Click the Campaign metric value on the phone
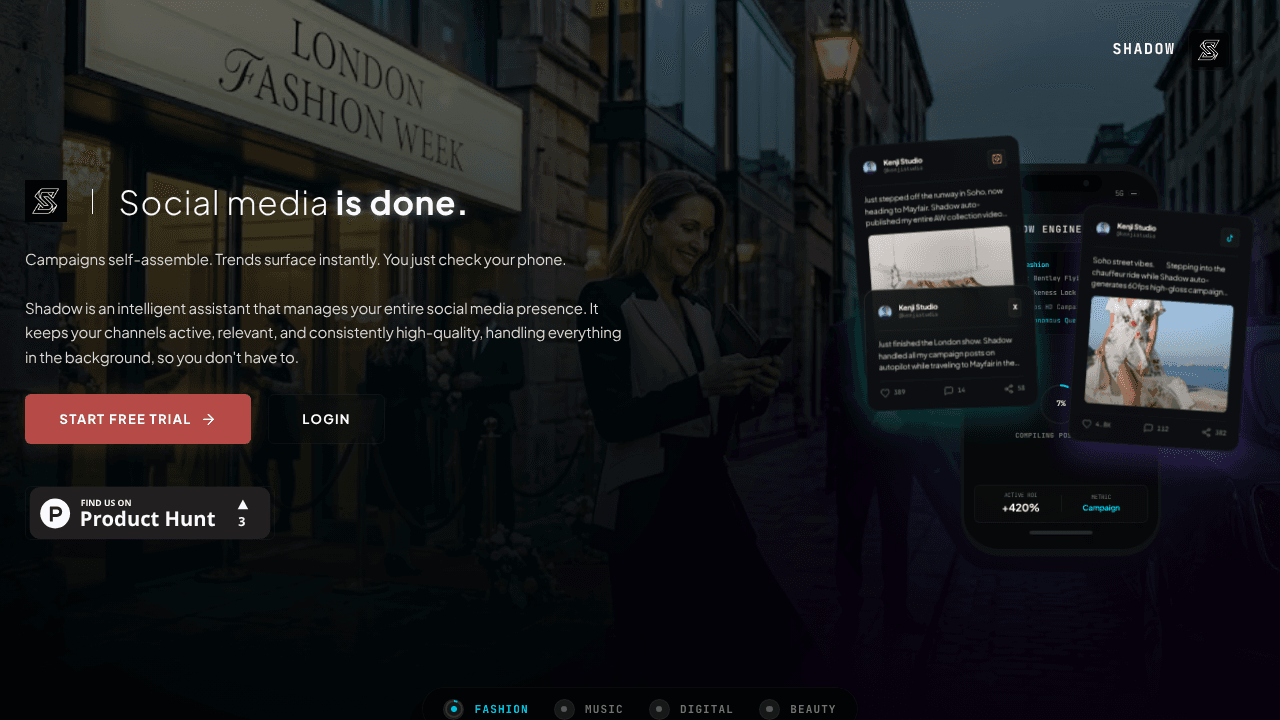 point(1101,508)
